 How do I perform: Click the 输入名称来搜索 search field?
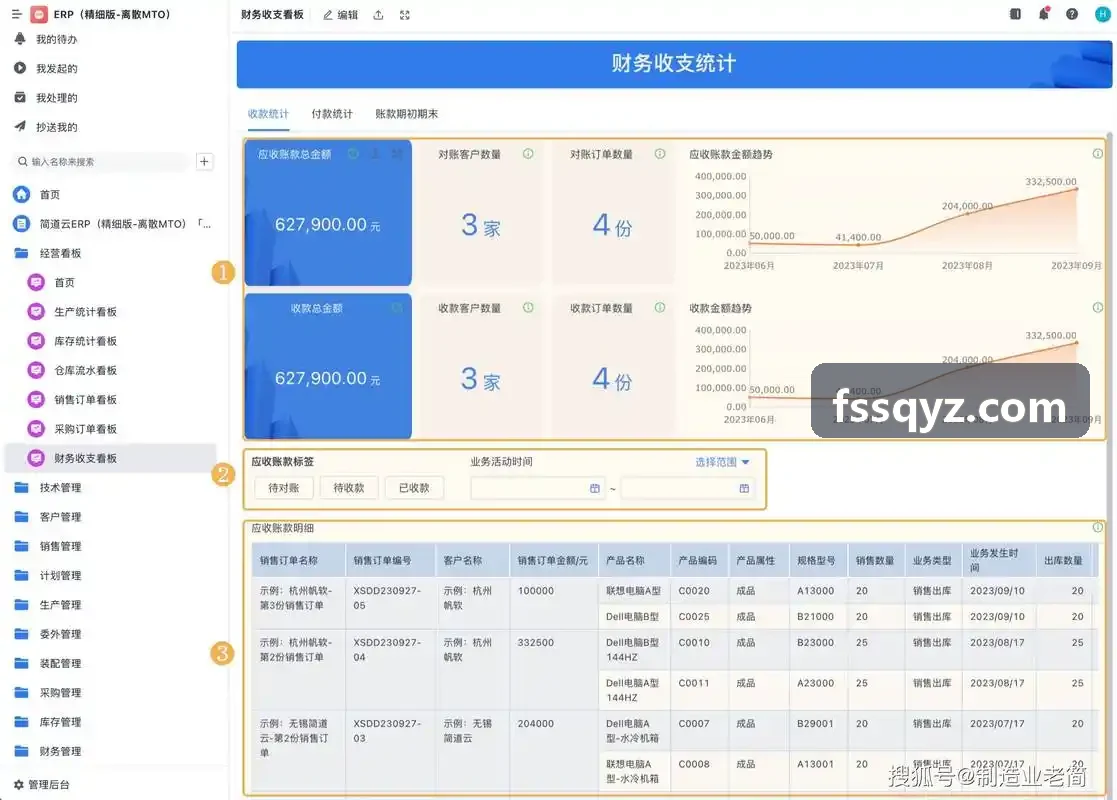(101, 162)
